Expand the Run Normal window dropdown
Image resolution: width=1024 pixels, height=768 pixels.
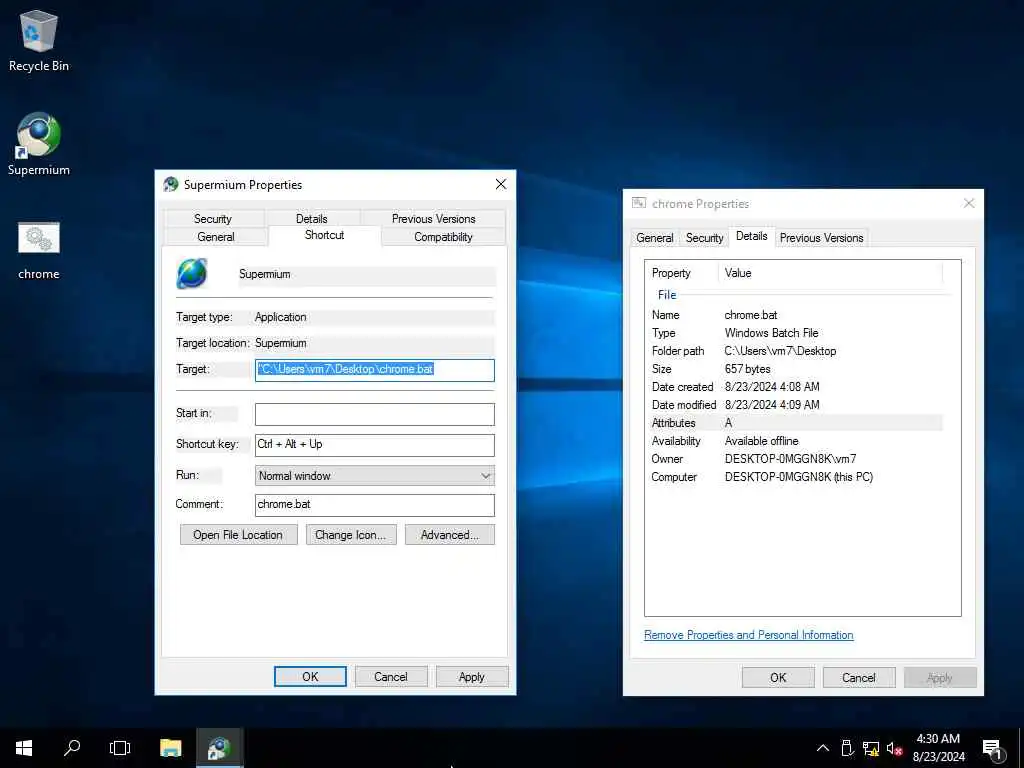pyautogui.click(x=375, y=475)
